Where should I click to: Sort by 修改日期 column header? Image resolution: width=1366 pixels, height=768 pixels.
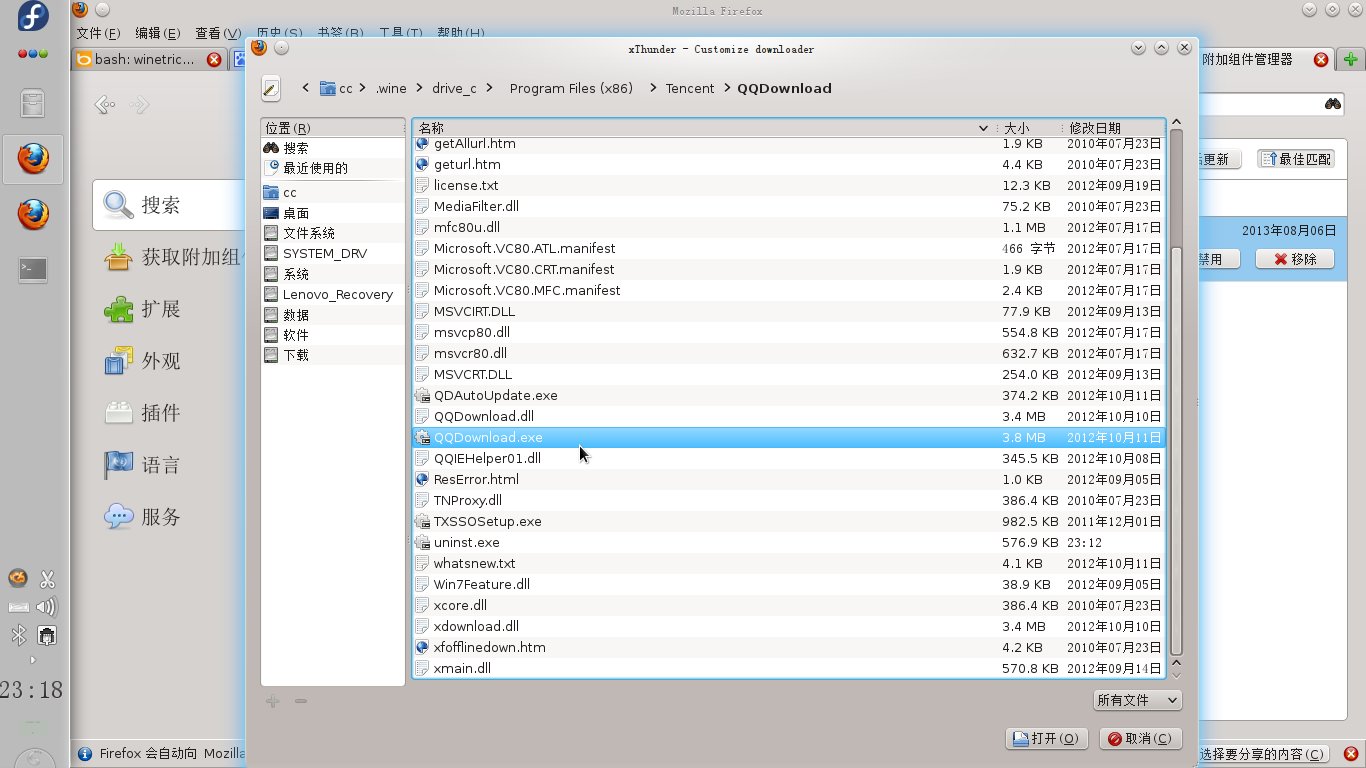1114,128
